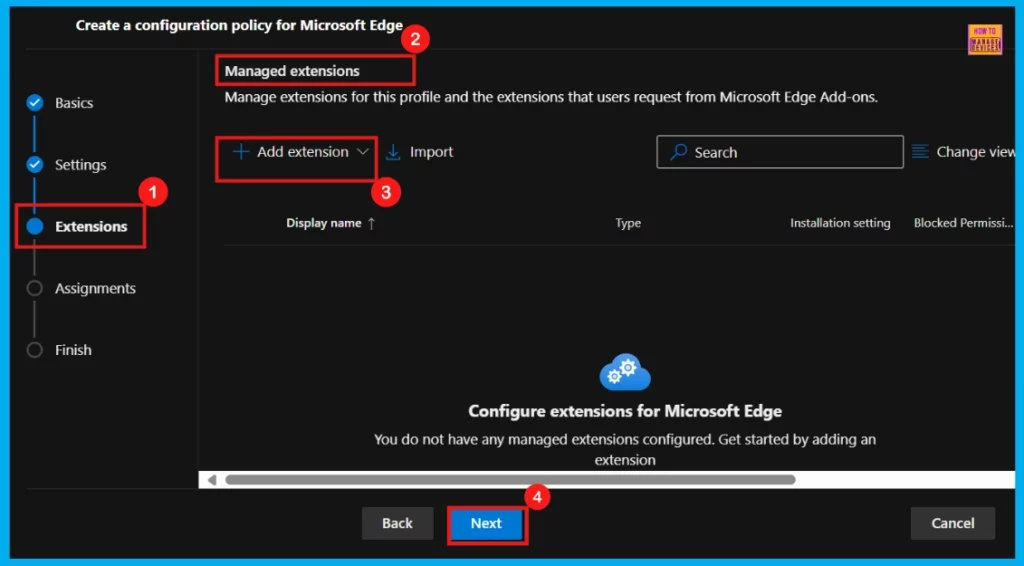Viewport: 1024px width, 566px height.
Task: Click 'Create a configuration policy for Microsoft Edge' title
Action: 239,25
